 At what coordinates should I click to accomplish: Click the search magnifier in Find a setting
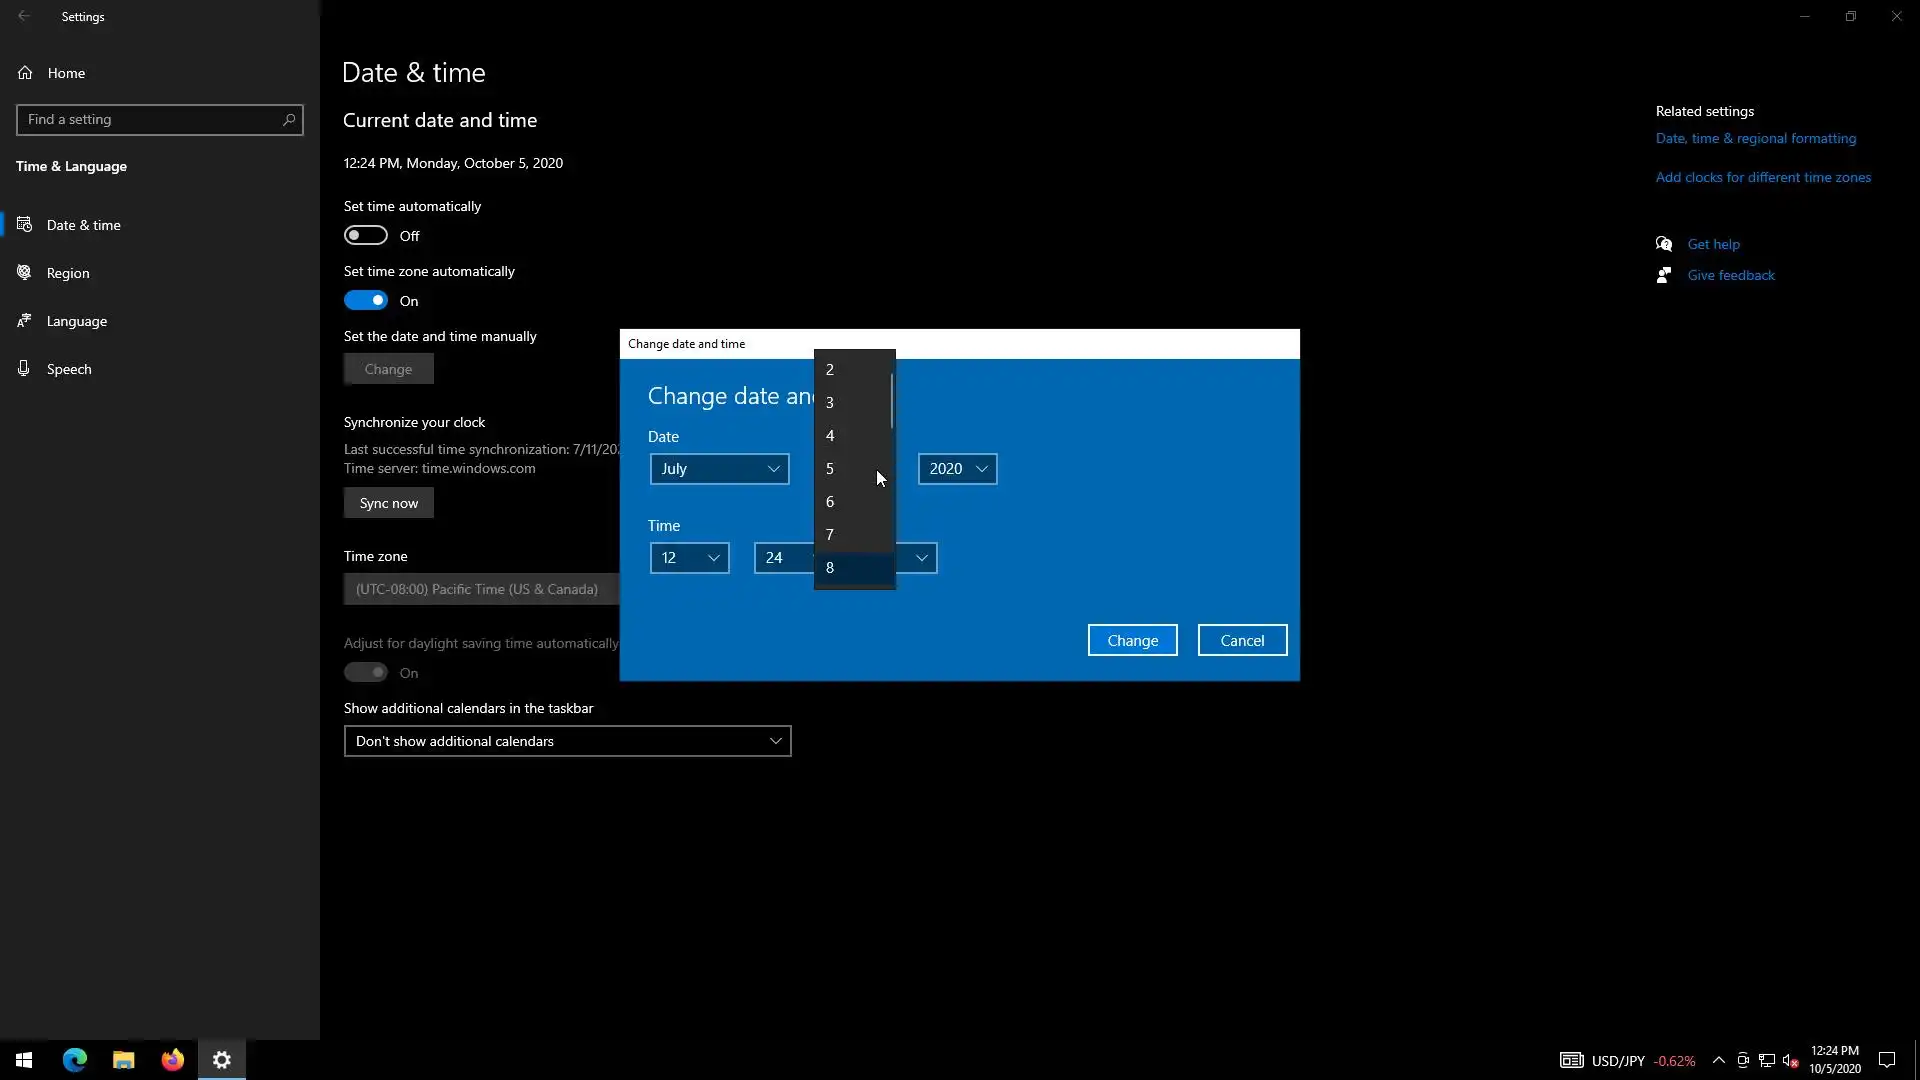[x=289, y=120]
